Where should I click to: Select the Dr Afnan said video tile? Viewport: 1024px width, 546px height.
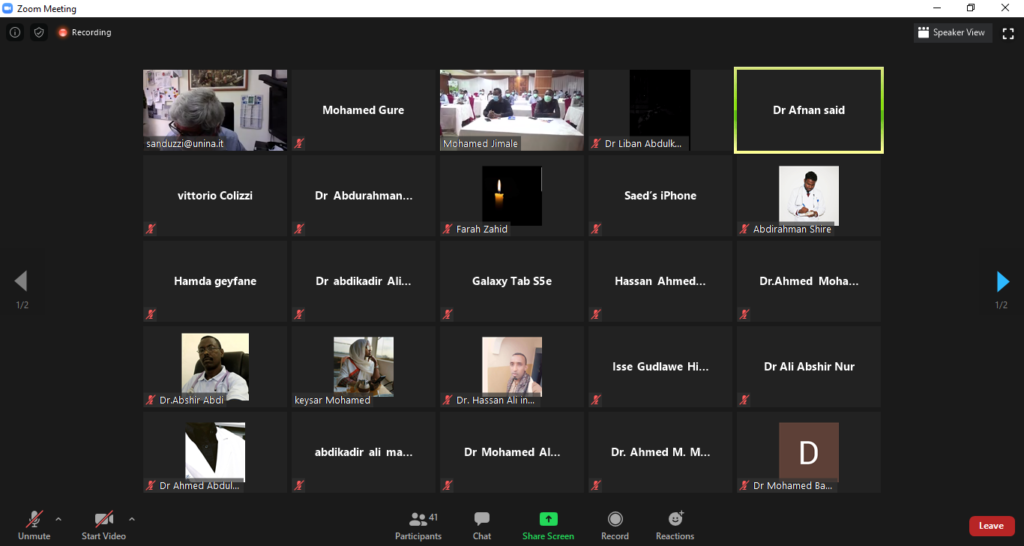pos(809,110)
